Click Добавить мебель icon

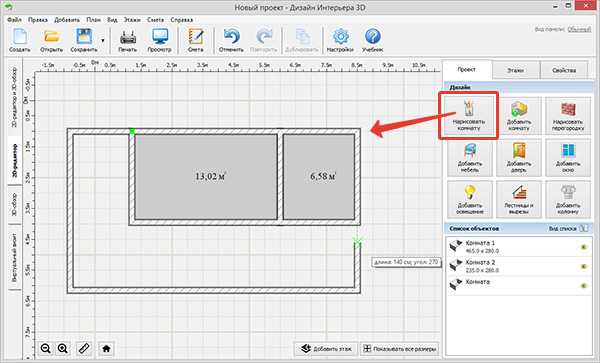470,158
